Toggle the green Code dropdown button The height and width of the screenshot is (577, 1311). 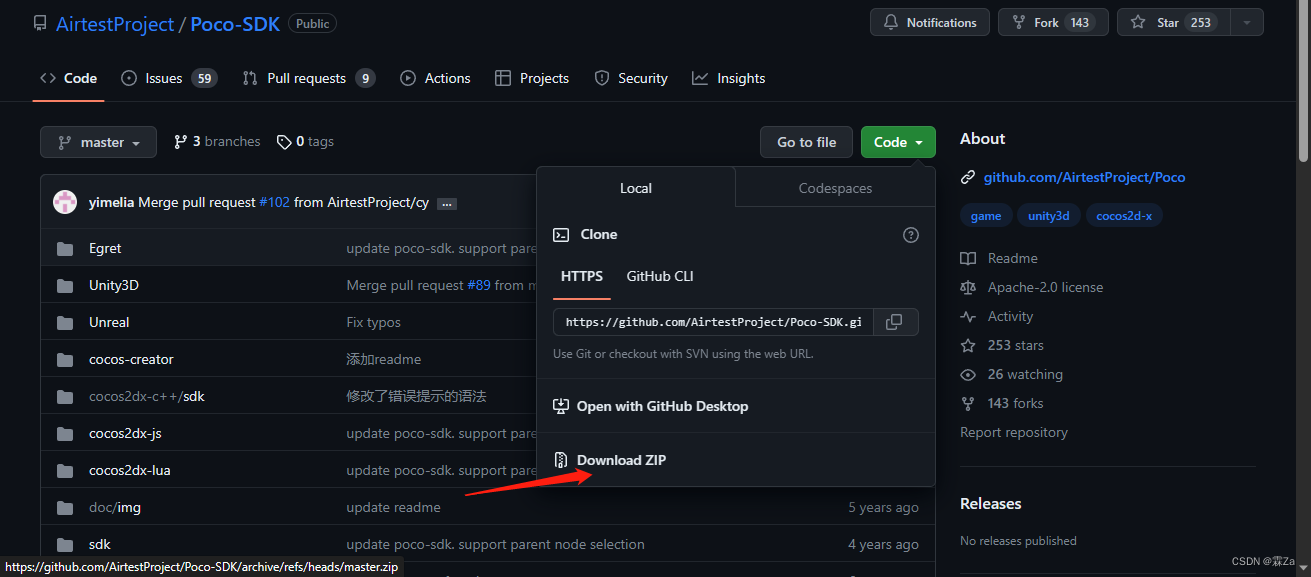tap(898, 142)
